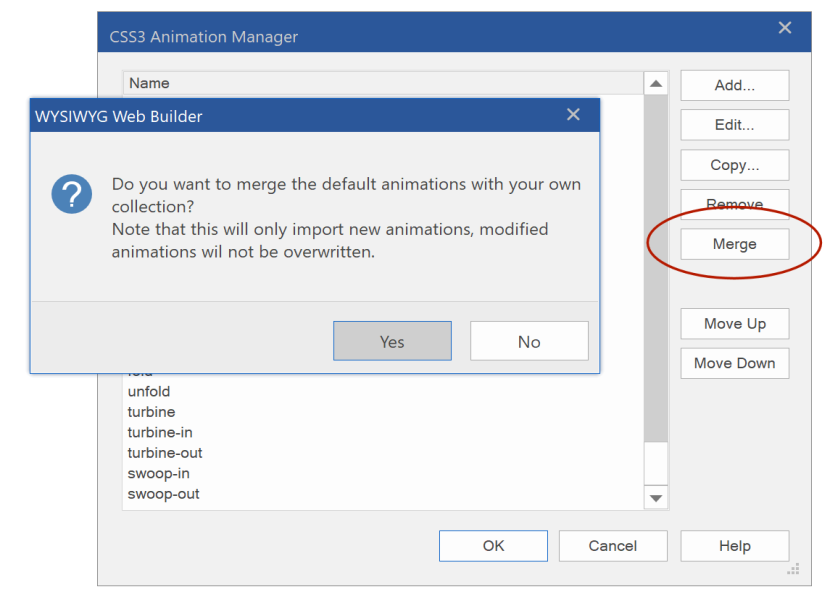Viewport: 830px width, 613px height.
Task: Cancel the CSS3 Animation Manager dialog
Action: pyautogui.click(x=613, y=546)
